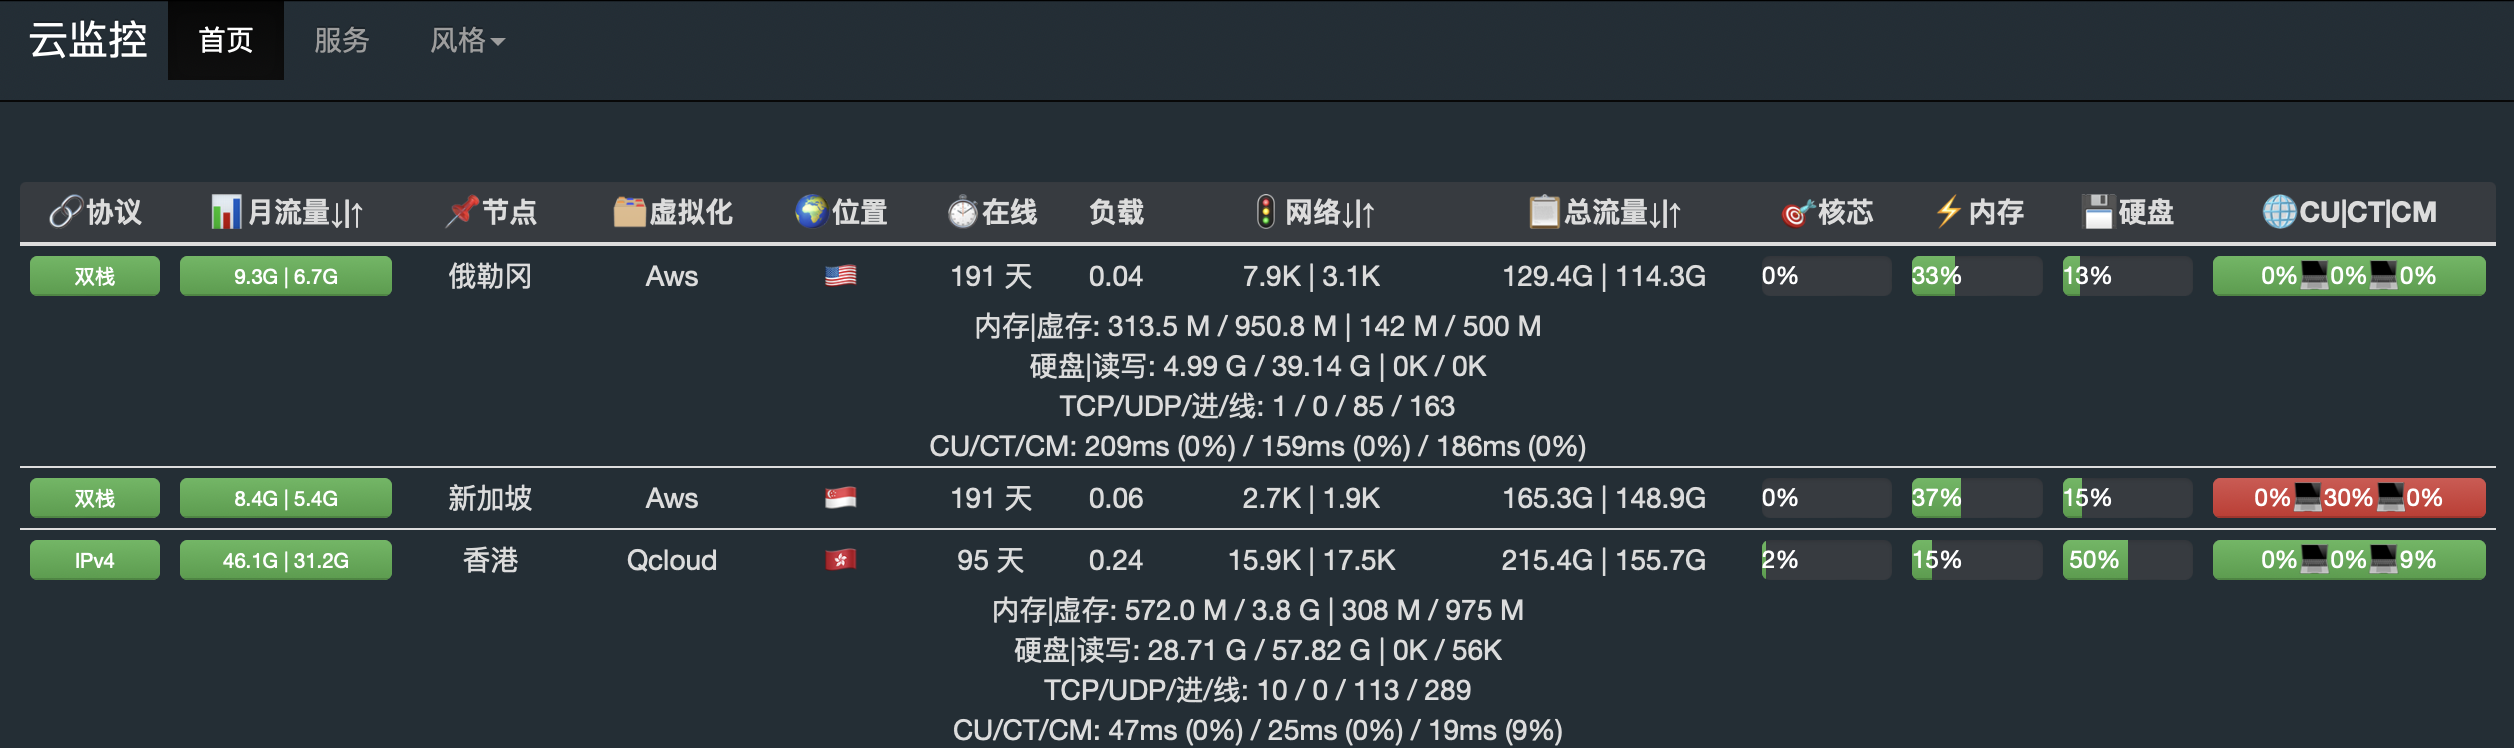This screenshot has height=748, width=2514.
Task: Click the 50% disk usage bar for 香港
Action: [x=2127, y=560]
